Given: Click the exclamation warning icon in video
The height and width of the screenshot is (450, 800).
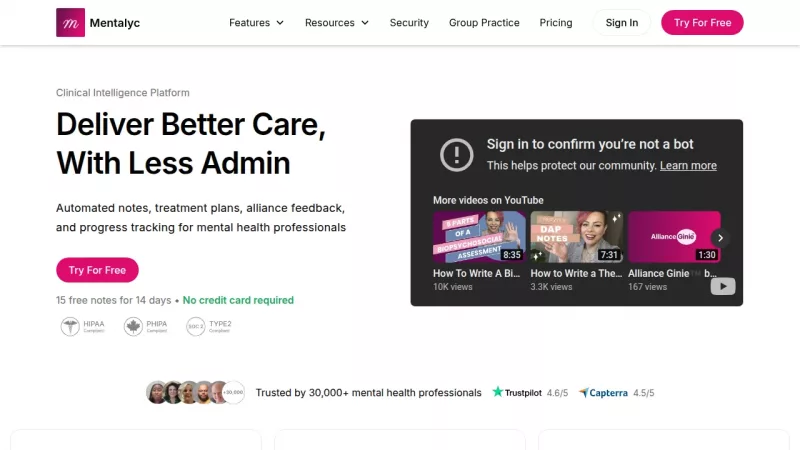Looking at the screenshot, I should 457,154.
